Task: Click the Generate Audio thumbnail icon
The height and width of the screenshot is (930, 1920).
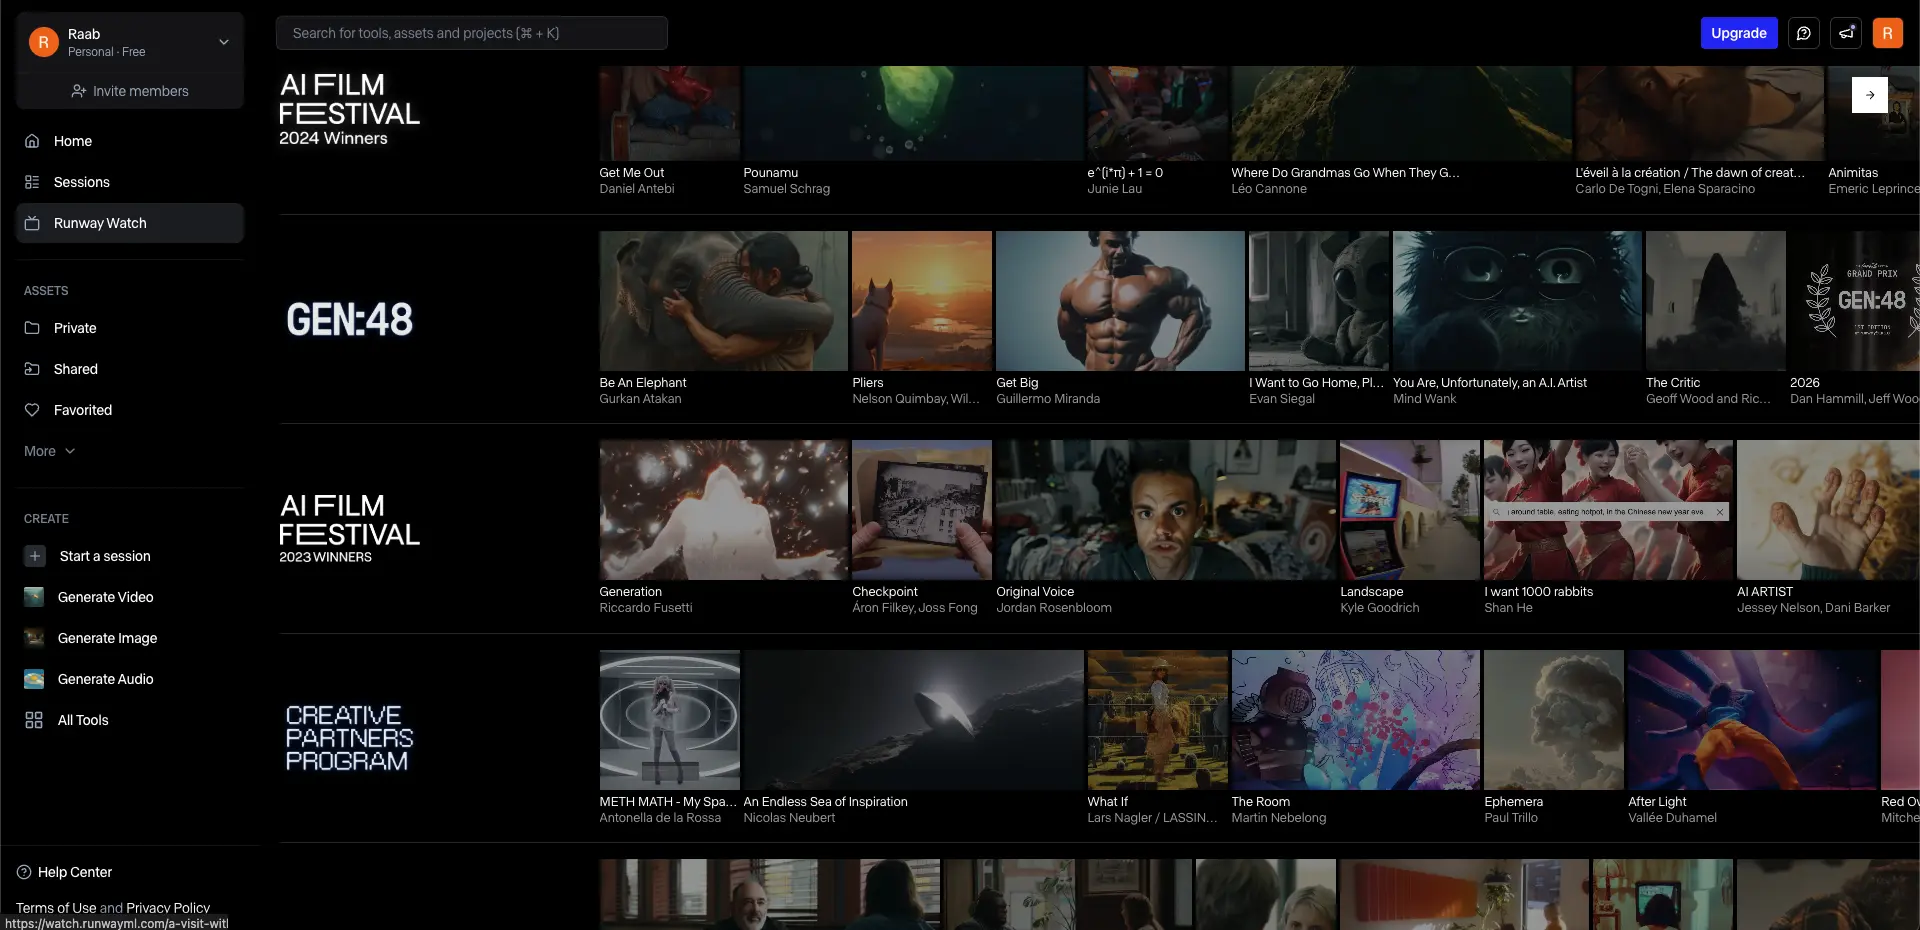Action: pos(34,679)
